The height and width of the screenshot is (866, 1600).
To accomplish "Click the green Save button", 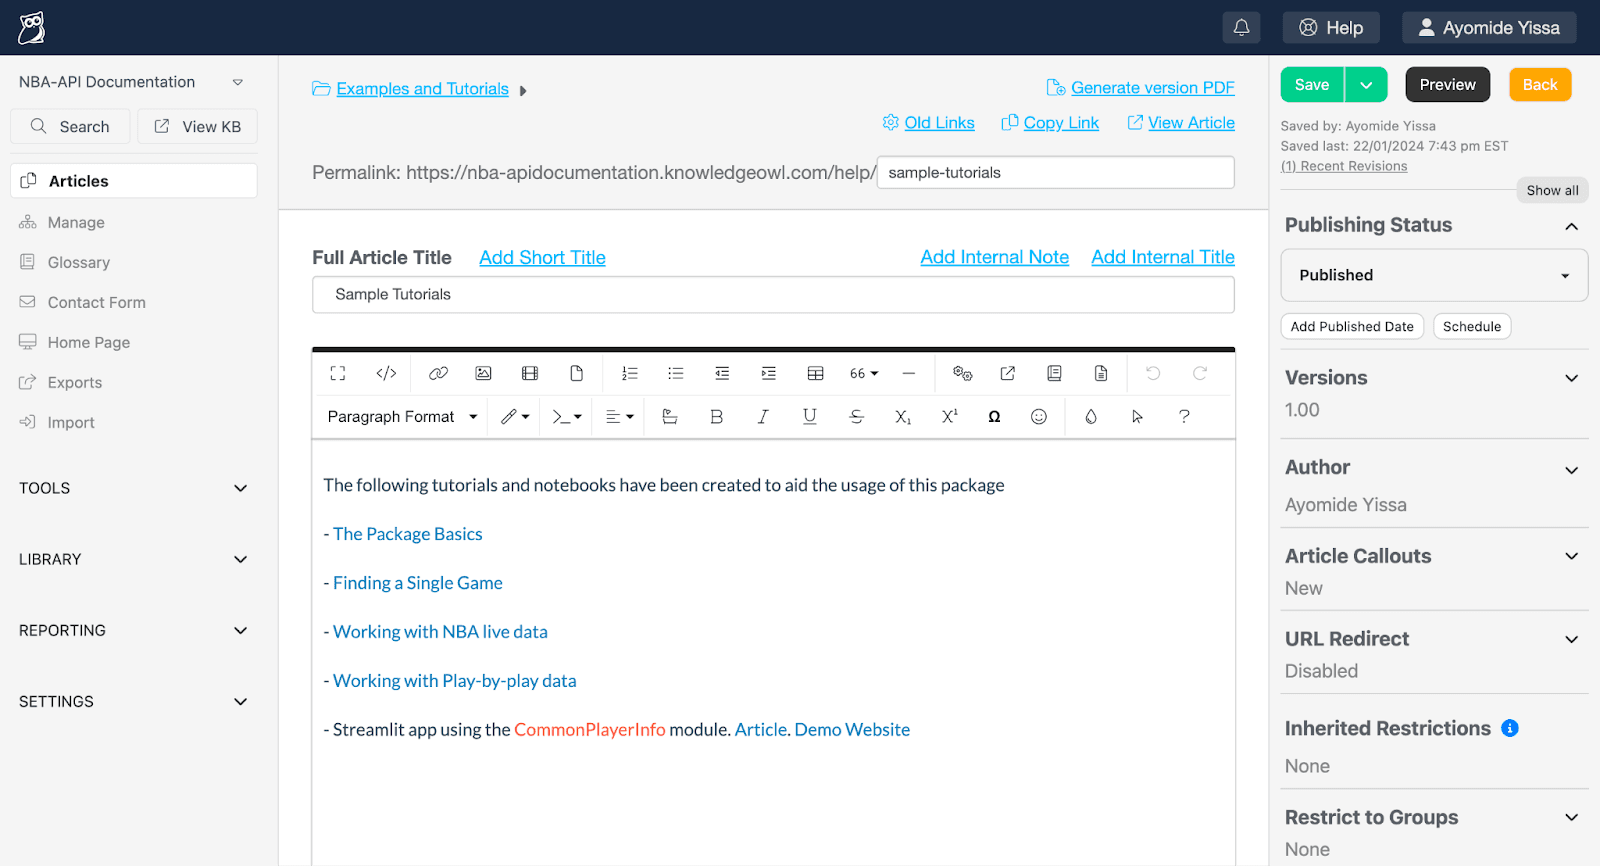I will [1312, 85].
